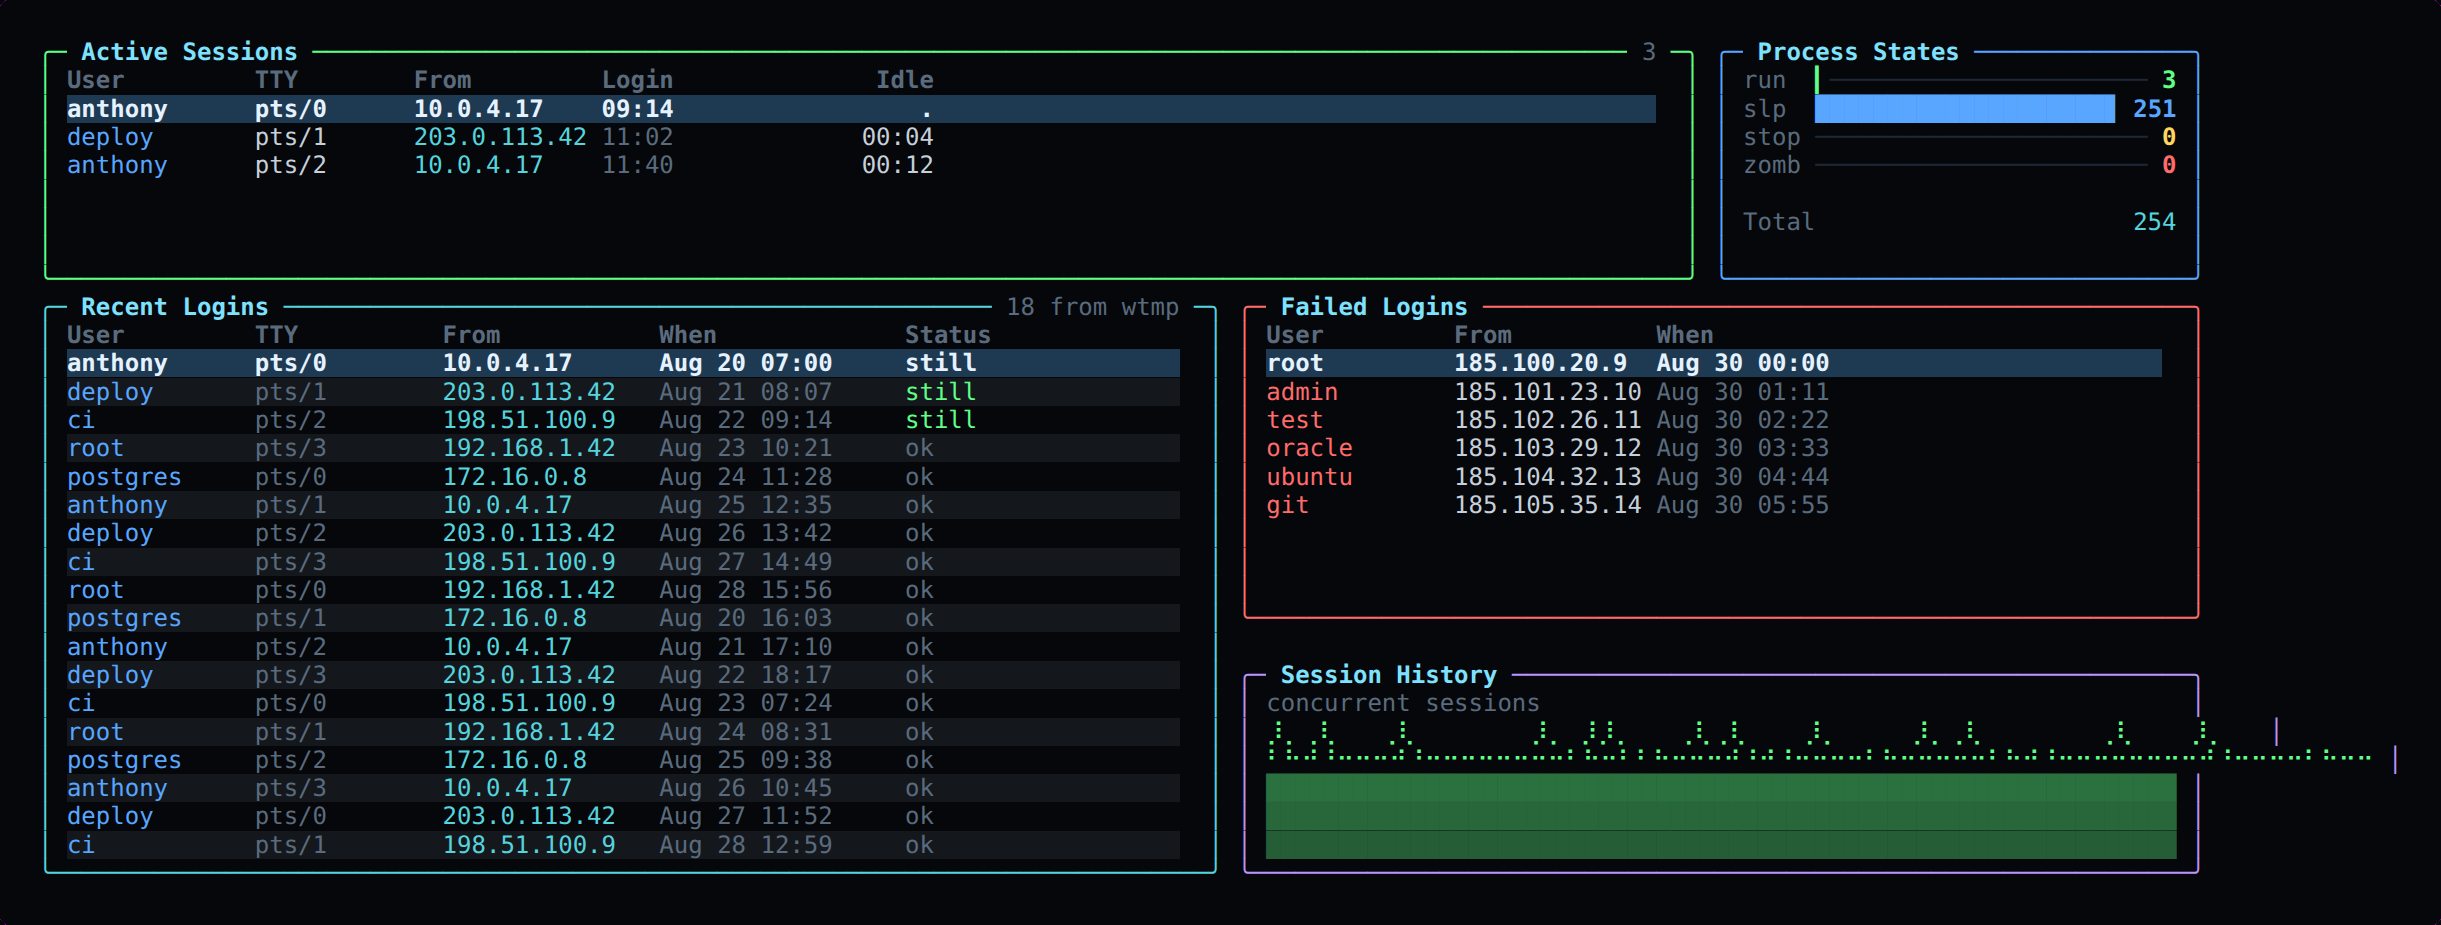Select the deploy pts/1 active session row
The width and height of the screenshot is (2441, 925).
tap(861, 137)
